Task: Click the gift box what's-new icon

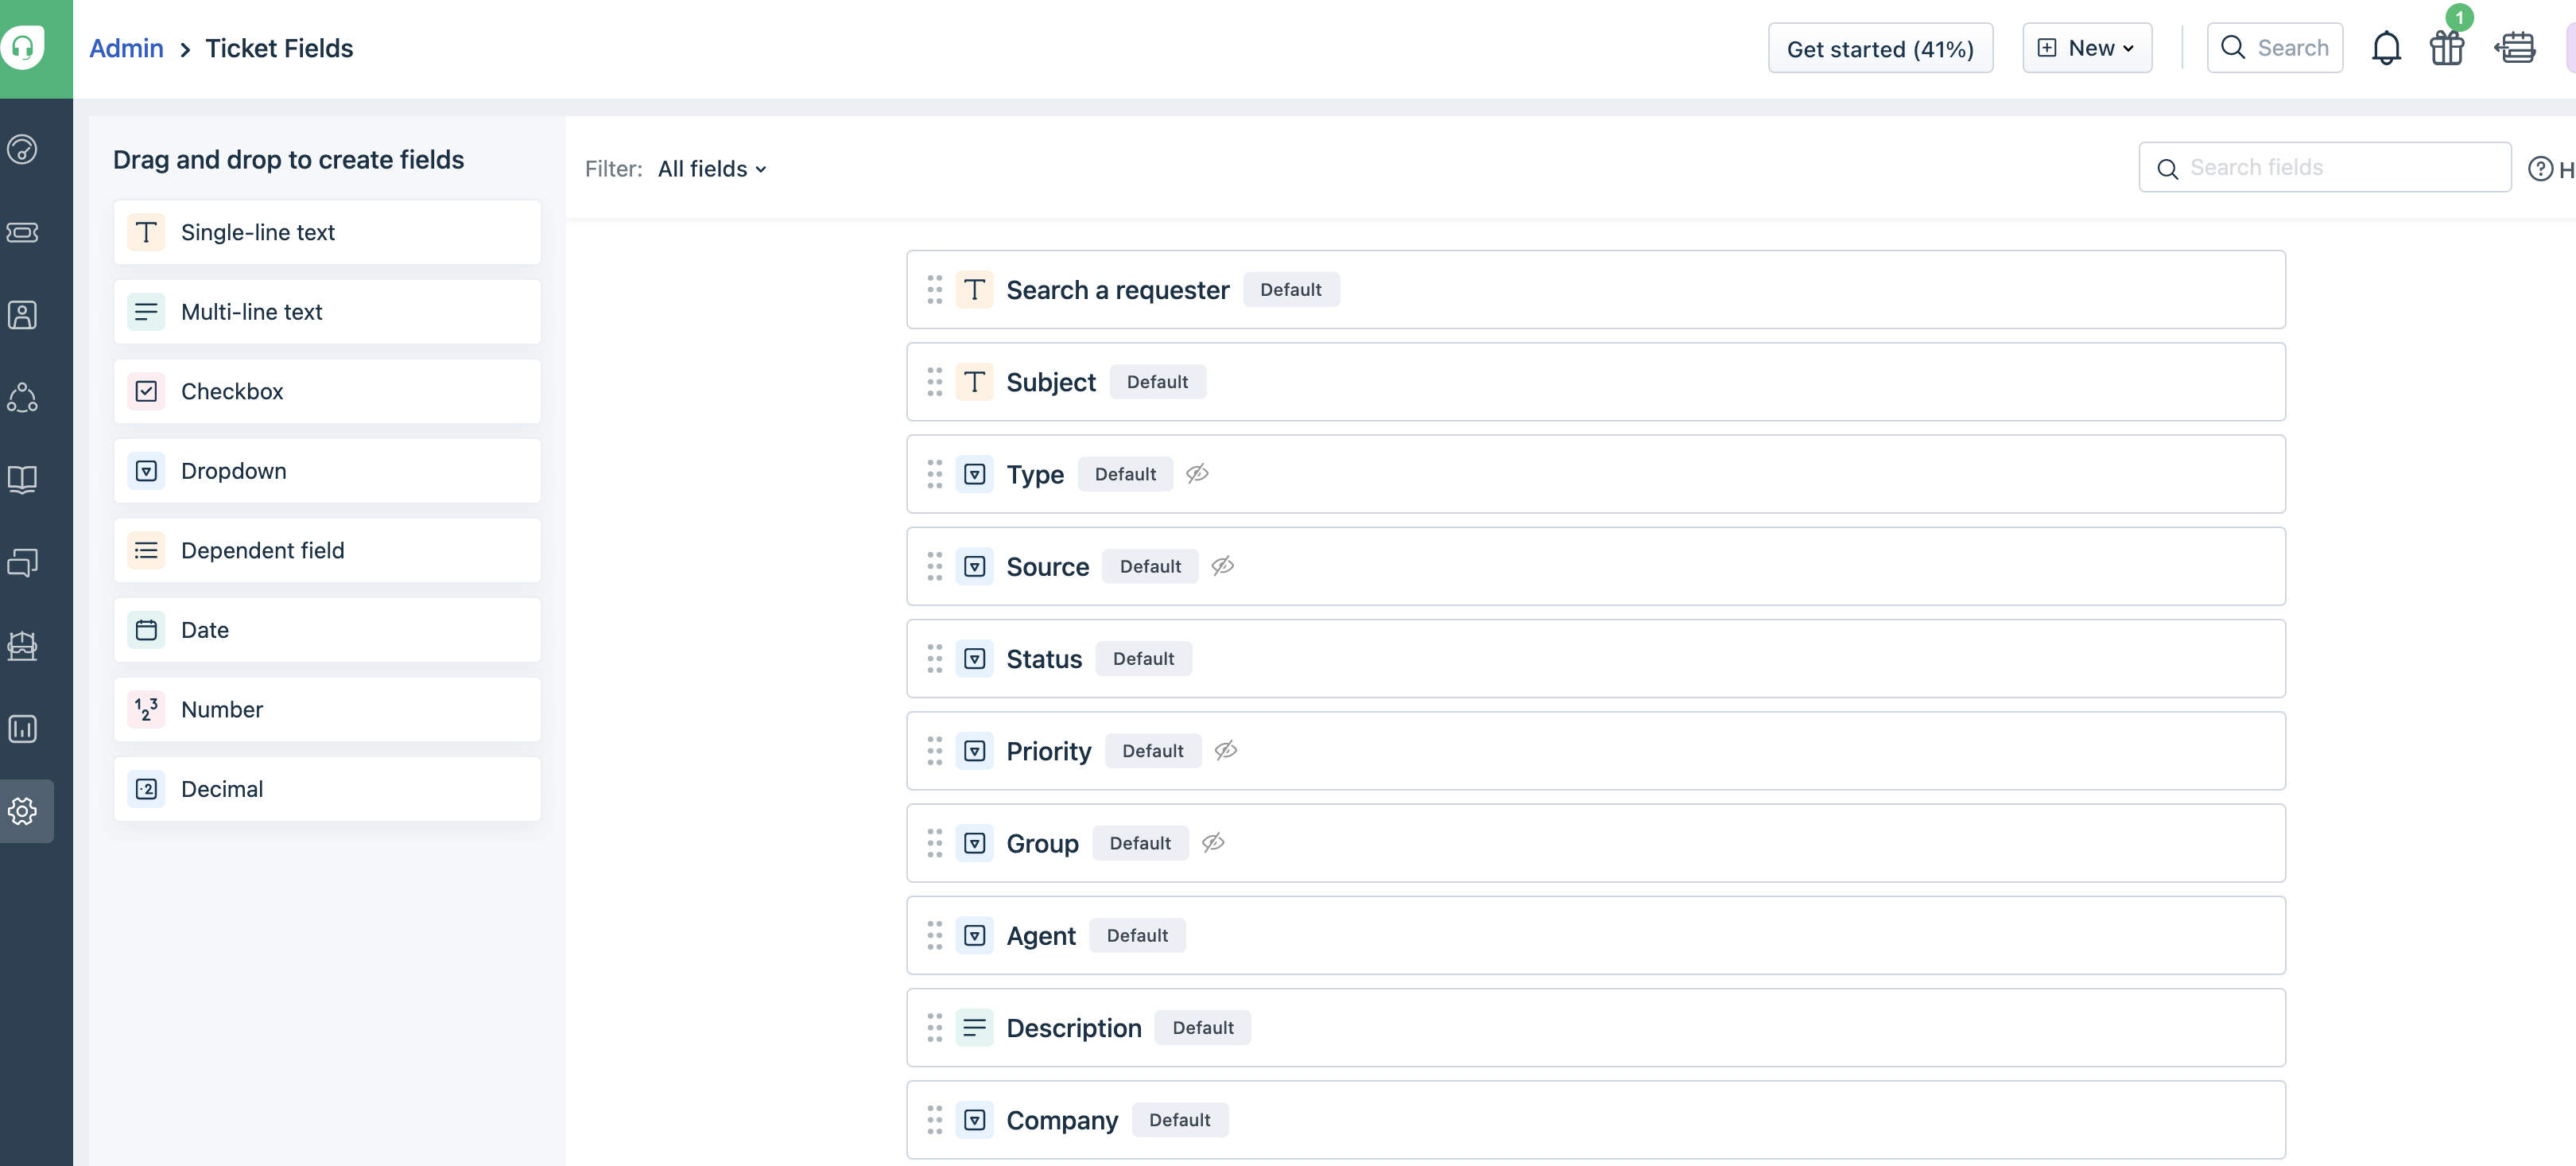Action: tap(2446, 48)
